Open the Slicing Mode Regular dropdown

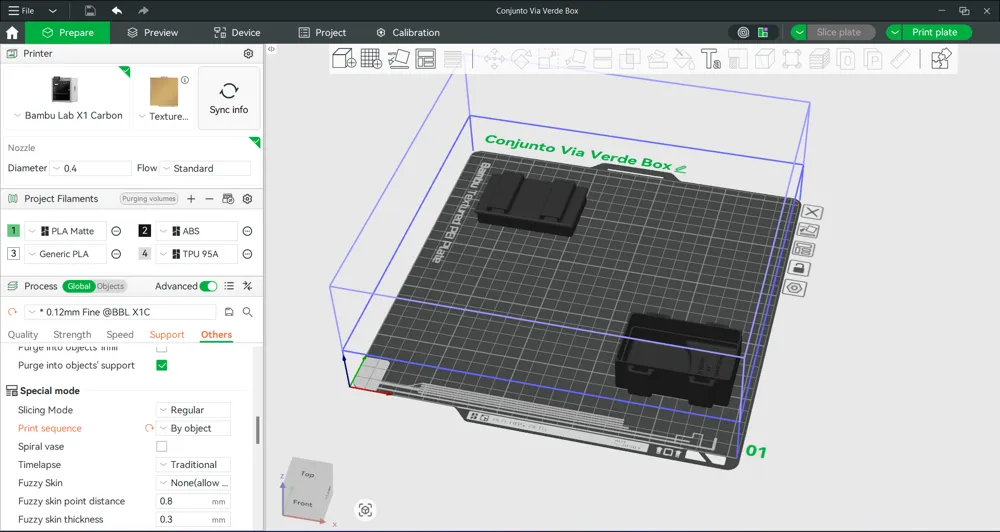(193, 410)
